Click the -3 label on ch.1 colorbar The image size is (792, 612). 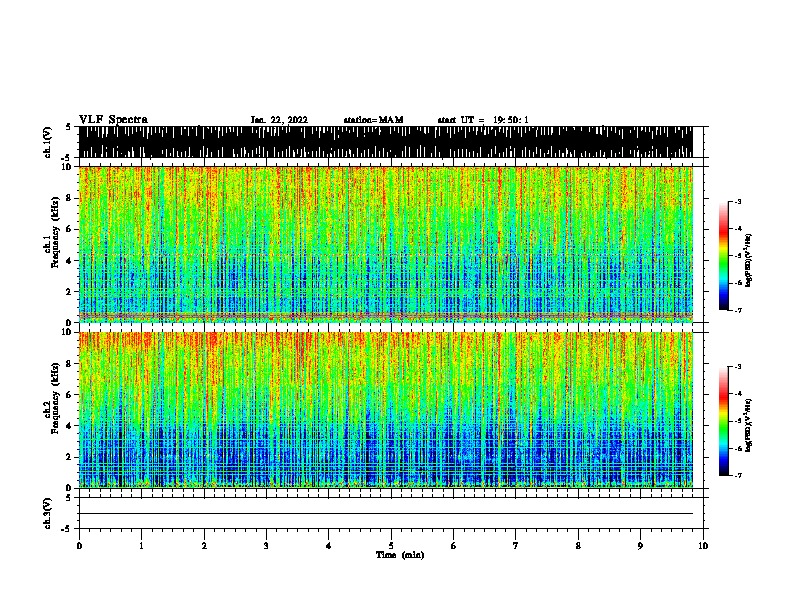pyautogui.click(x=737, y=202)
